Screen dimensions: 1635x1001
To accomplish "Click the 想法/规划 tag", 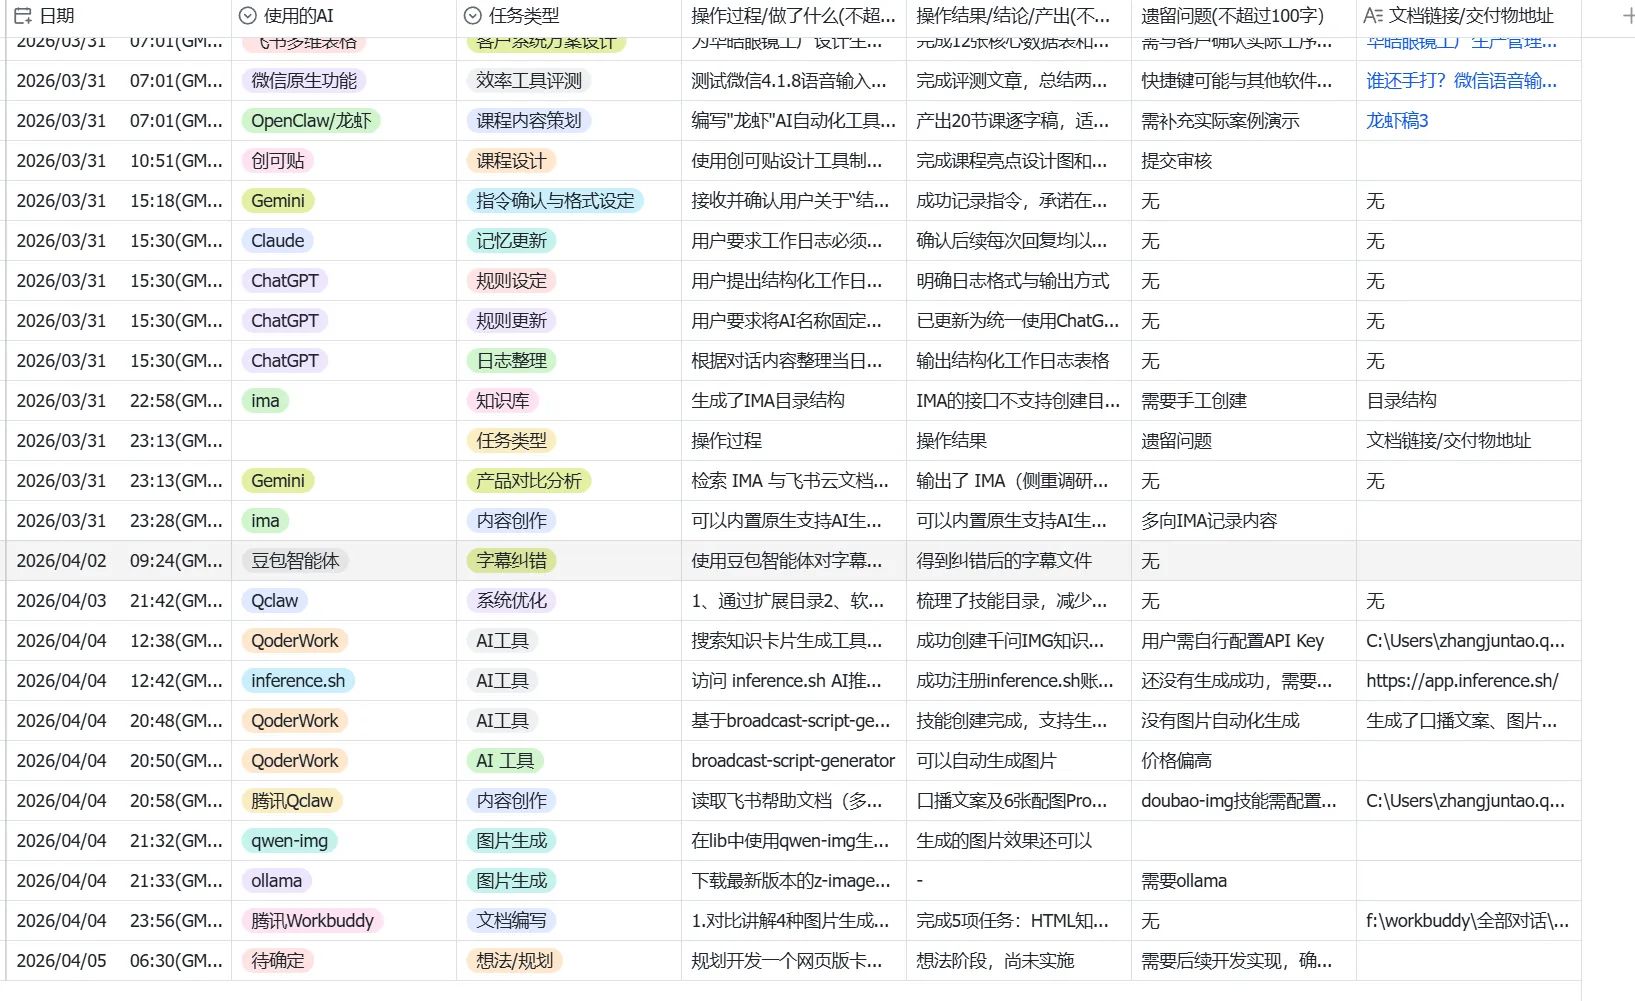I will point(514,961).
